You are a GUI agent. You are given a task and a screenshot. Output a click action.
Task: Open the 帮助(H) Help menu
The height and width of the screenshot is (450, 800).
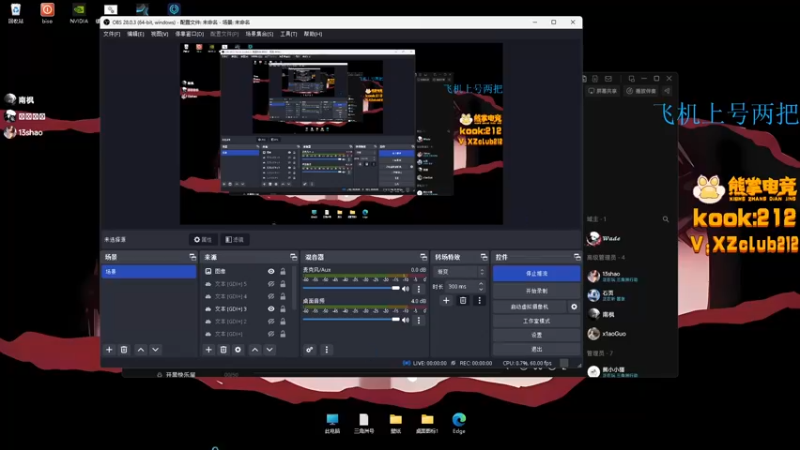click(313, 34)
